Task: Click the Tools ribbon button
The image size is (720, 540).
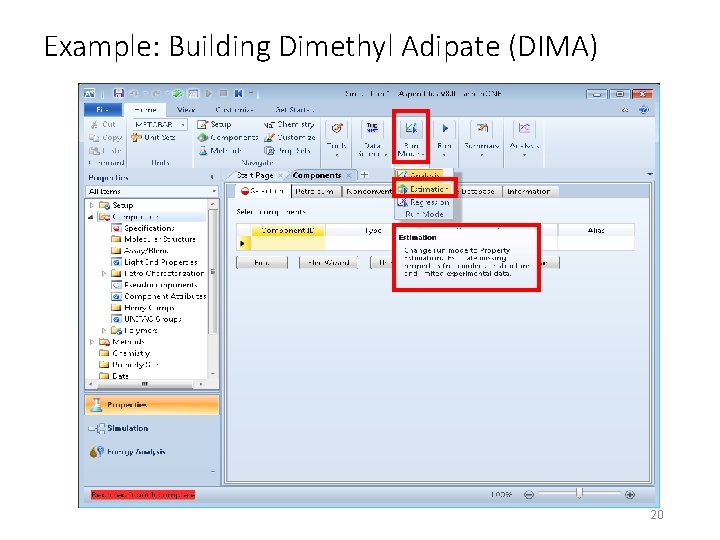Action: coord(337,138)
